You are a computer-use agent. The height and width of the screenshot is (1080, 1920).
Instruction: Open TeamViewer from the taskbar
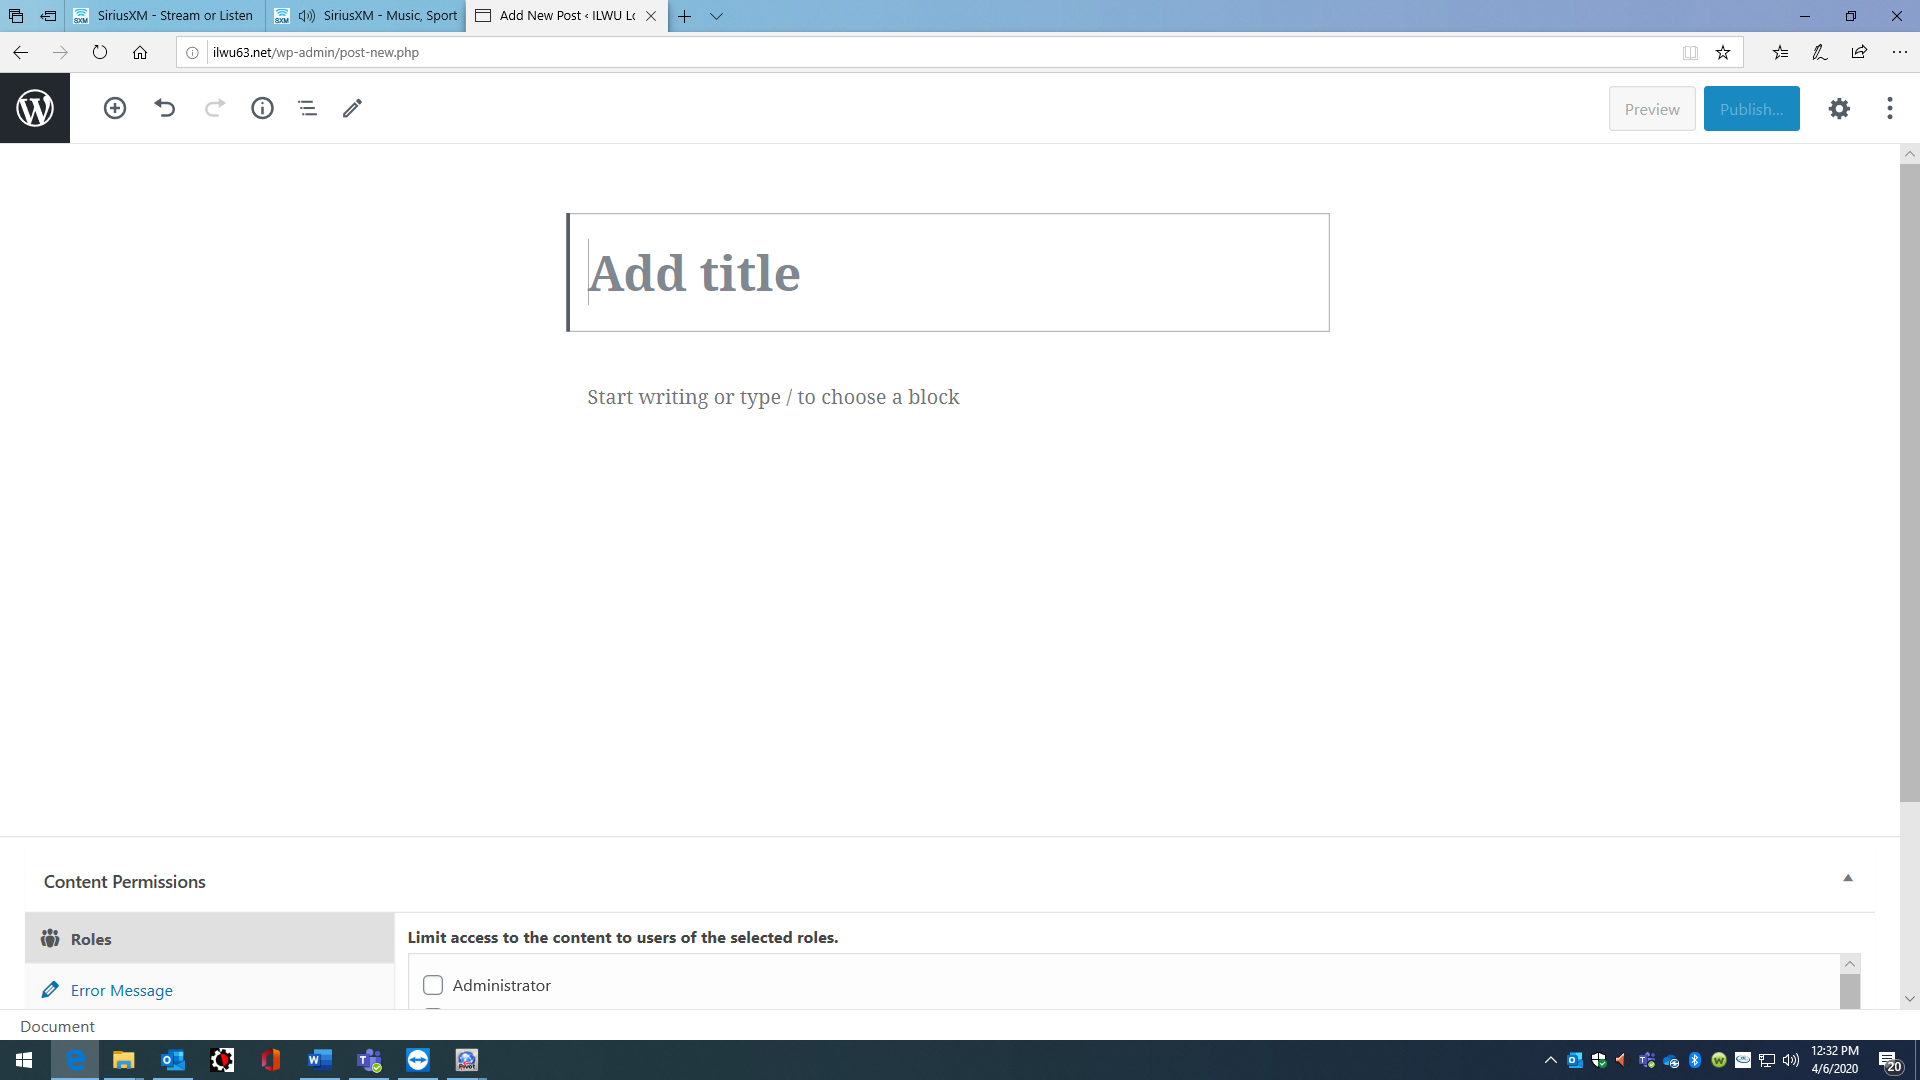(418, 1060)
